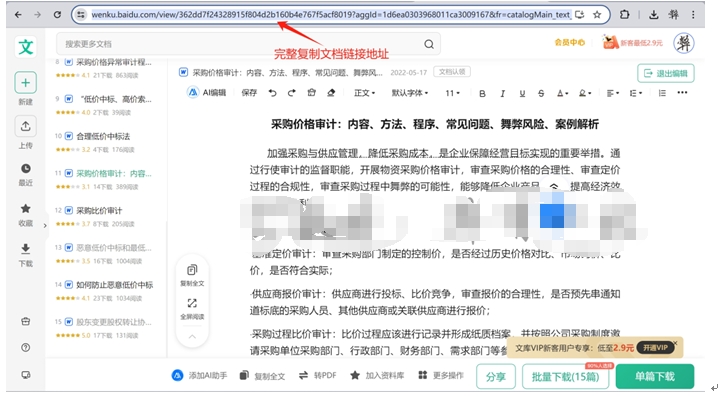The width and height of the screenshot is (724, 396).
Task: Reload the page with the refresh icon
Action: [57, 15]
